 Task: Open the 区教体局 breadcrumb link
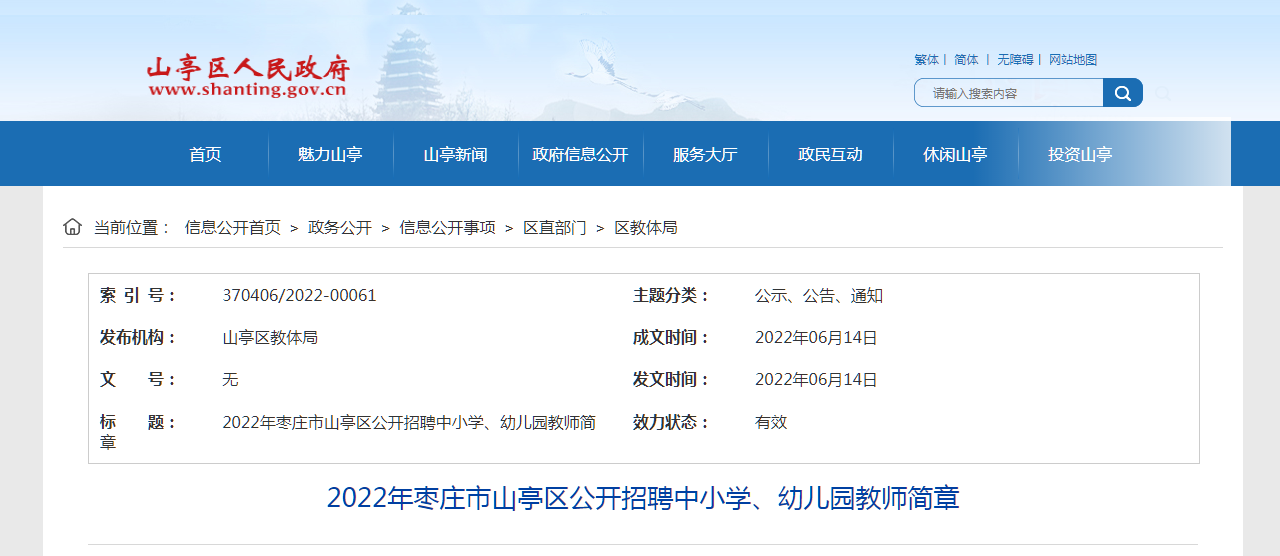point(646,228)
